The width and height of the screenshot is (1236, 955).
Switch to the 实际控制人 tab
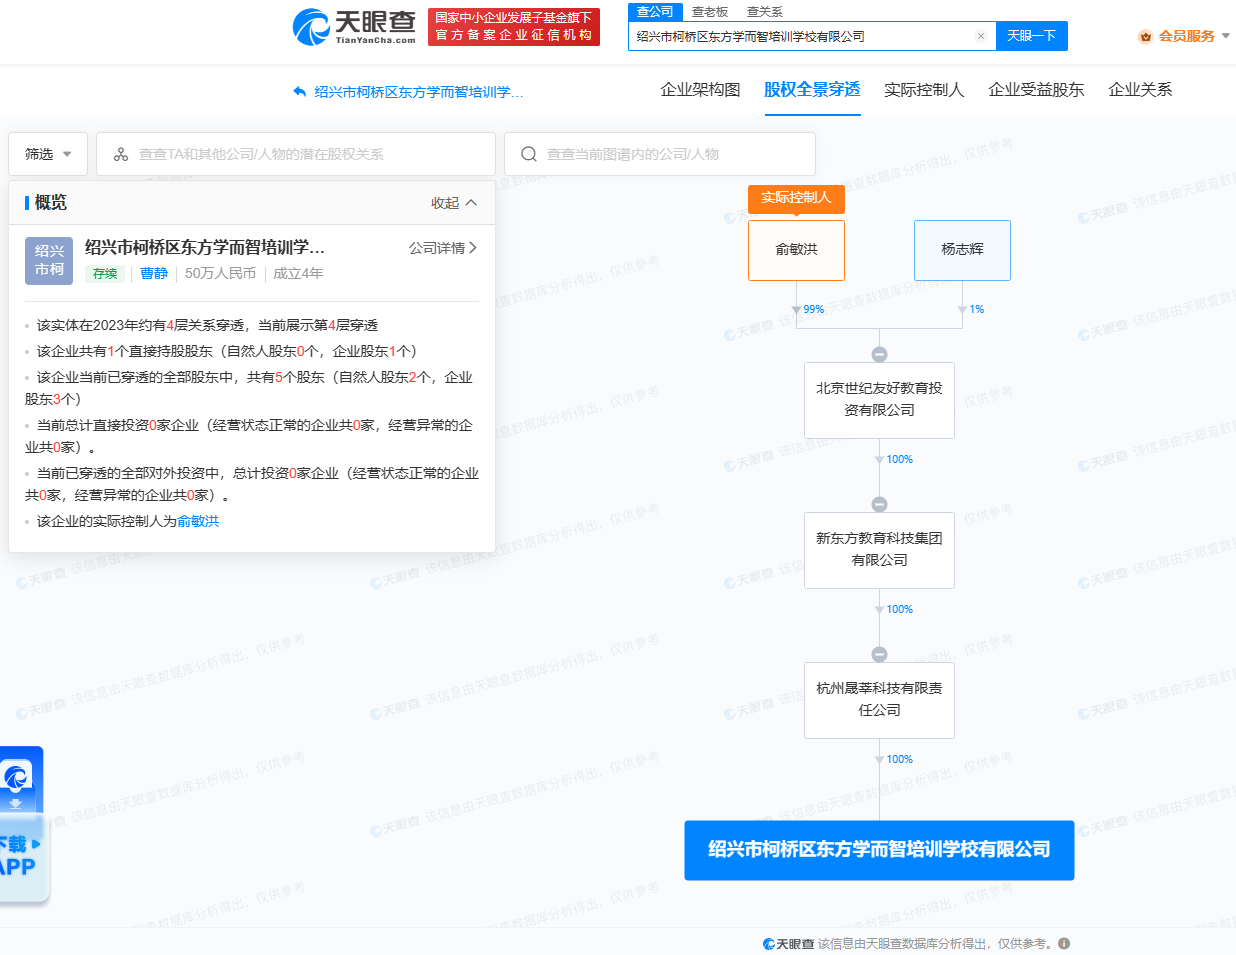tap(924, 90)
